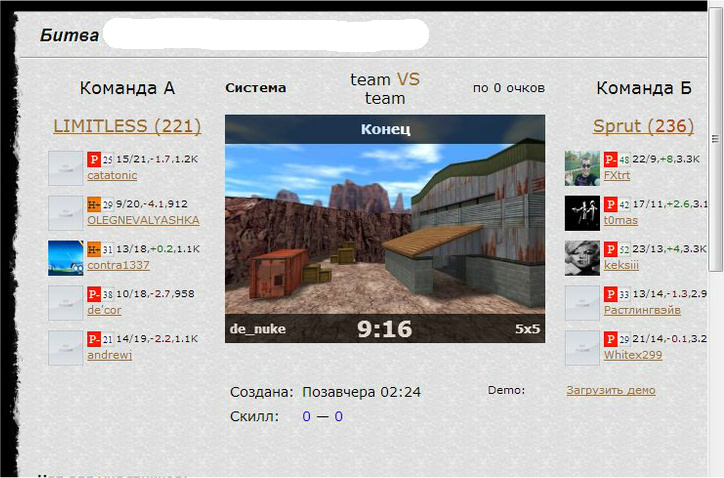This screenshot has width=724, height=478.
Task: Click the de_nuke map preview image
Action: tap(385, 229)
